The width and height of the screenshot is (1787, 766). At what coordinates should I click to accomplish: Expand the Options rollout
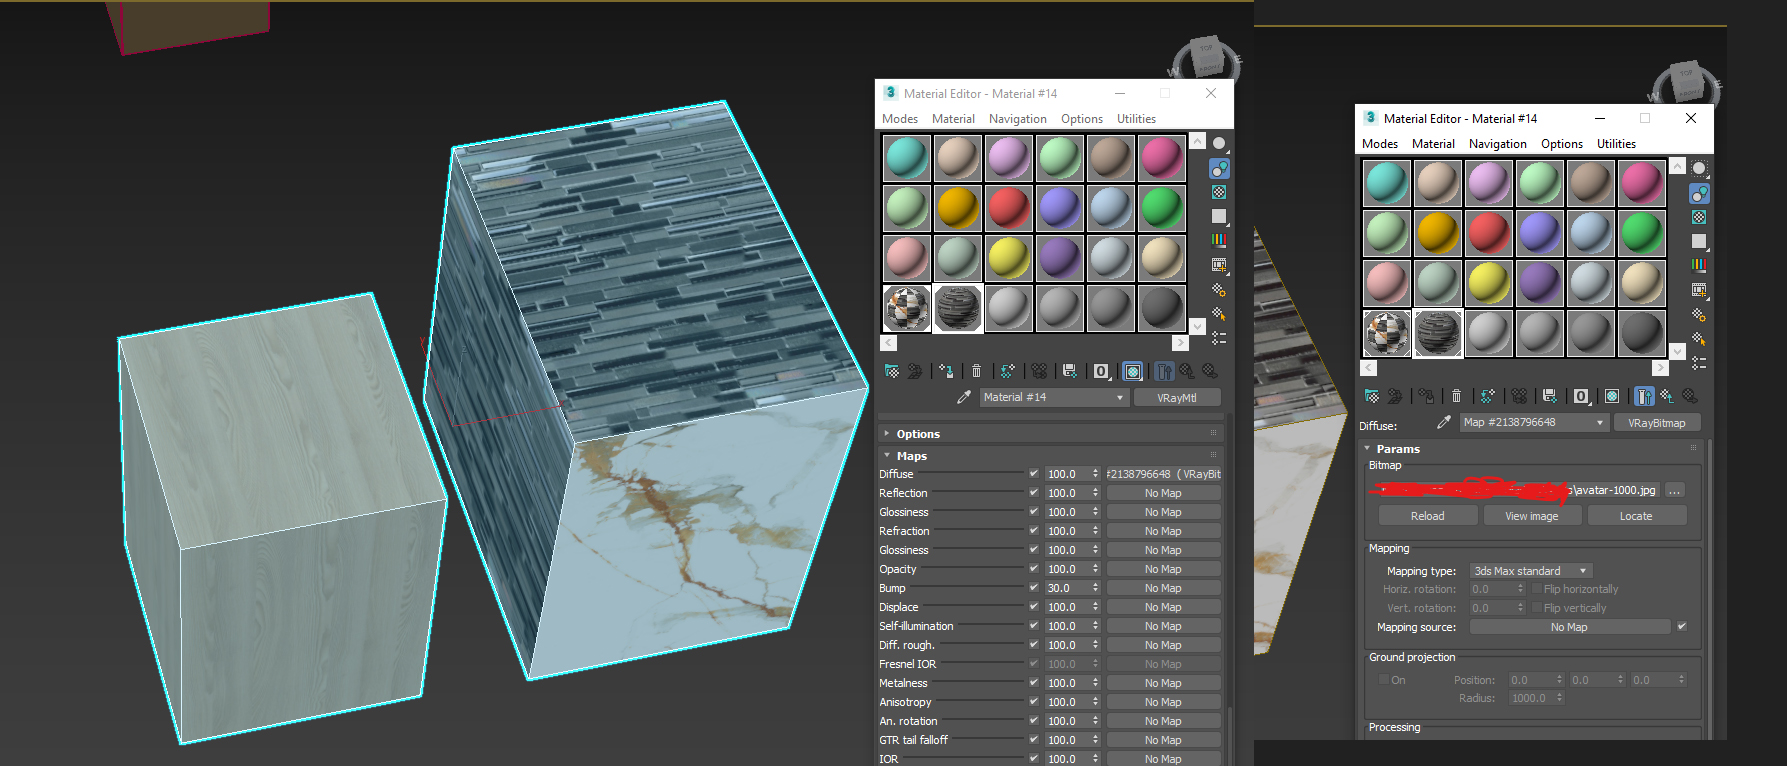pos(917,434)
